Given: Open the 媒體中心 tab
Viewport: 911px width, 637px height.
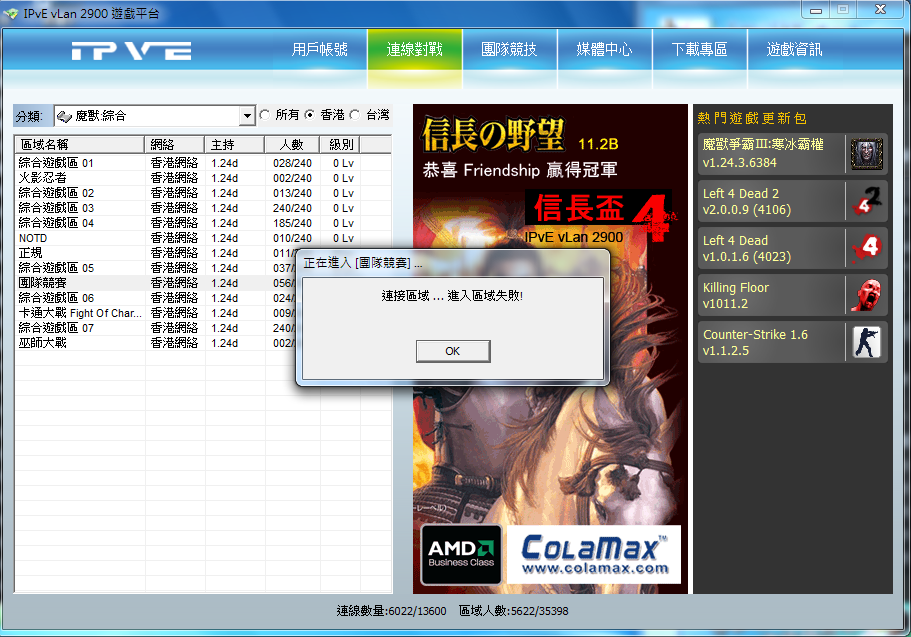Looking at the screenshot, I should [x=605, y=50].
